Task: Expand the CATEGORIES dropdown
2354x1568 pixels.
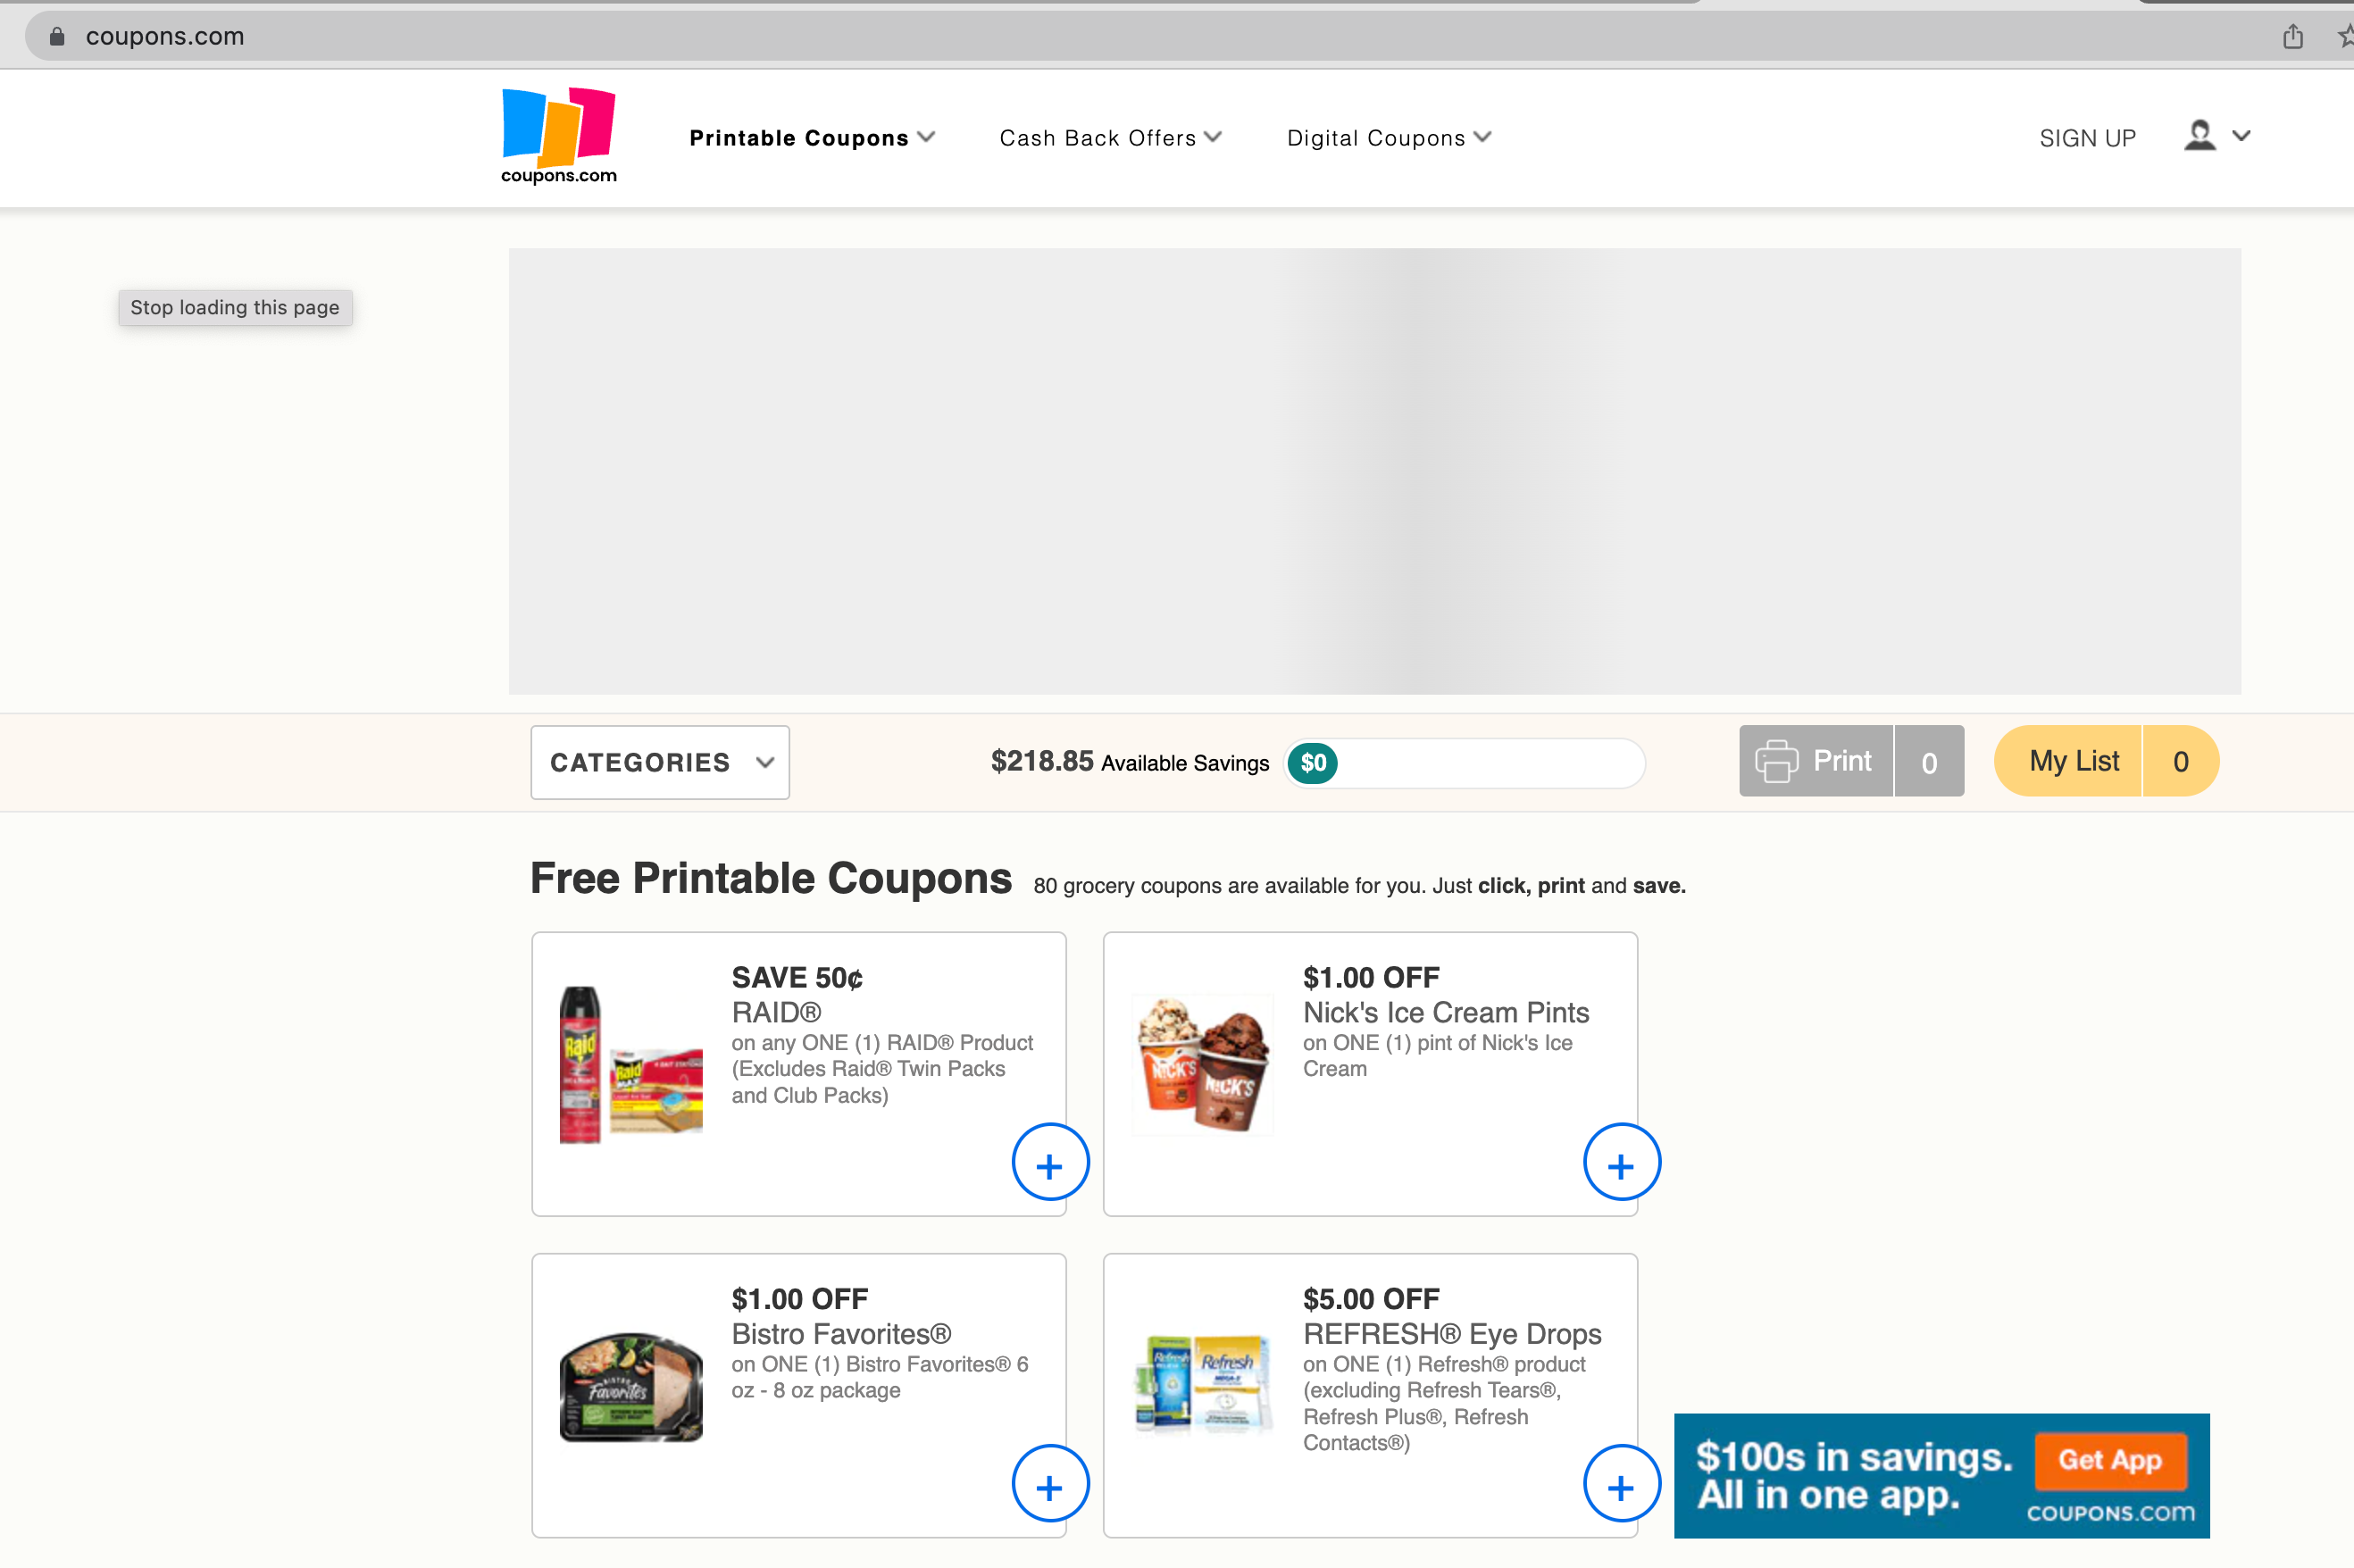Action: coord(660,762)
